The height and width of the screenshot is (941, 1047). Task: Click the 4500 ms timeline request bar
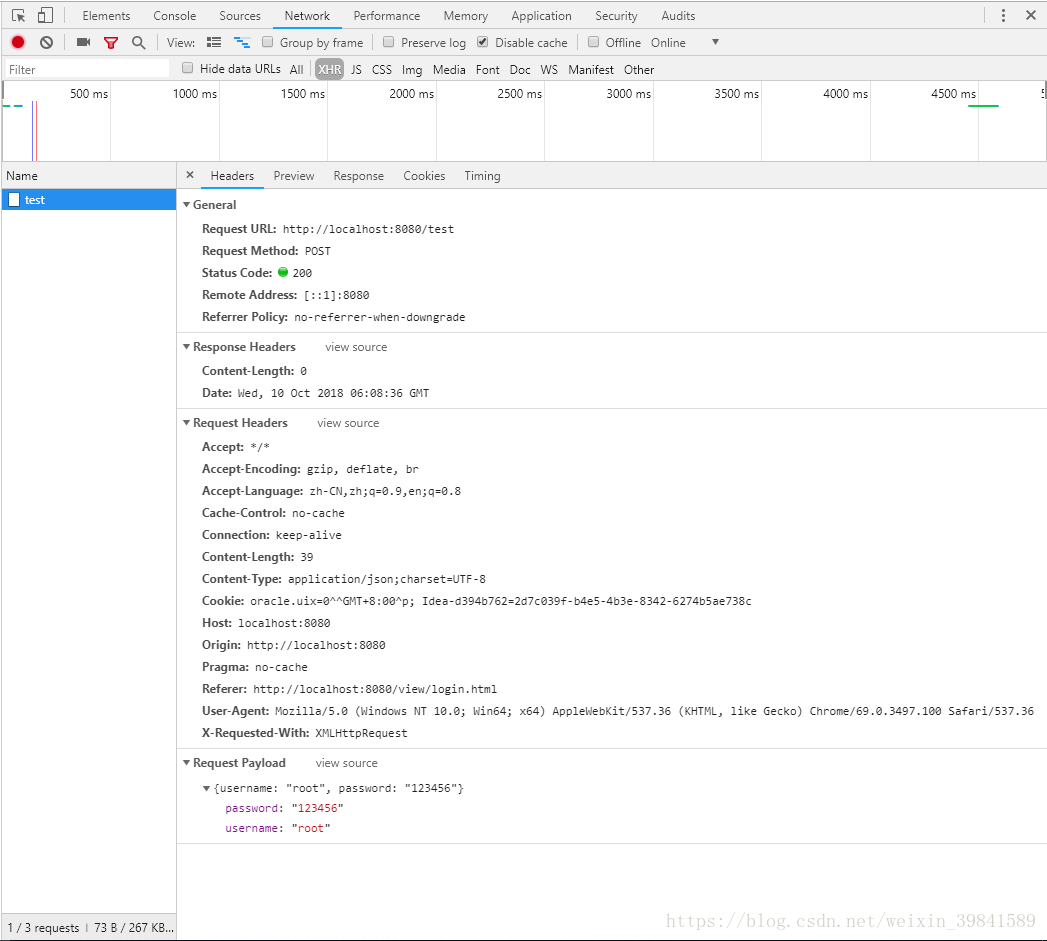(983, 106)
